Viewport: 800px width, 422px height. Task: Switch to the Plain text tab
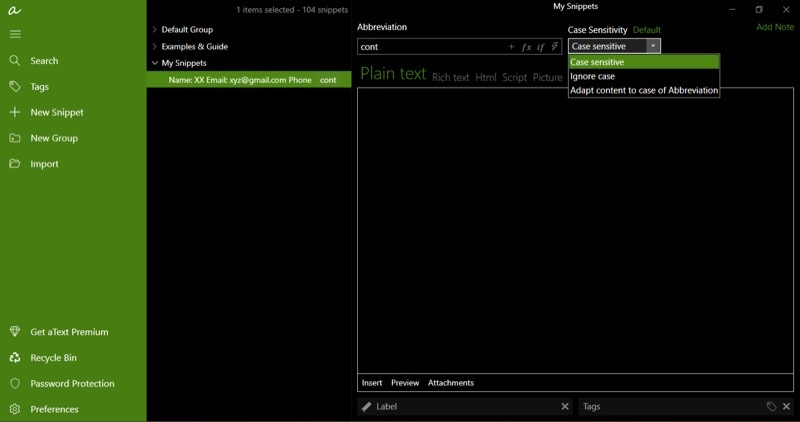pos(393,74)
